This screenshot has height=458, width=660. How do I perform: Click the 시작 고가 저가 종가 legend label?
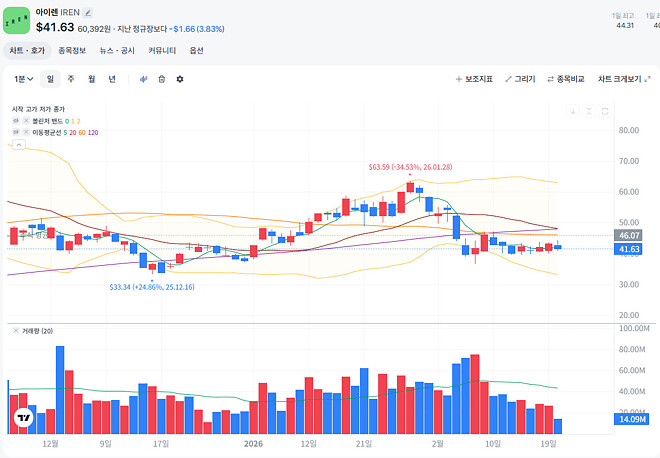38,109
